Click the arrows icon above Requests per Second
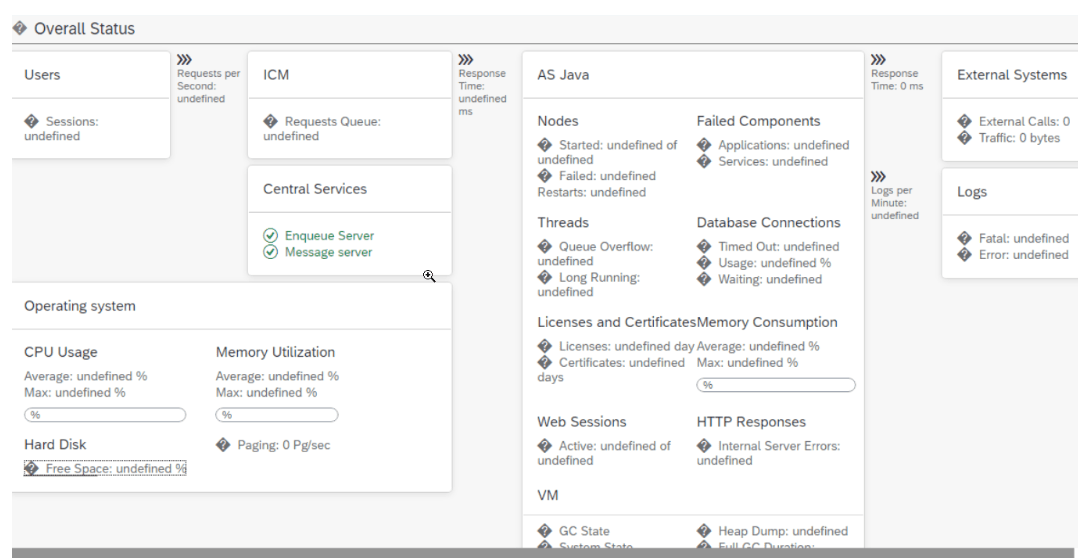This screenshot has width=1078, height=558. [184, 60]
